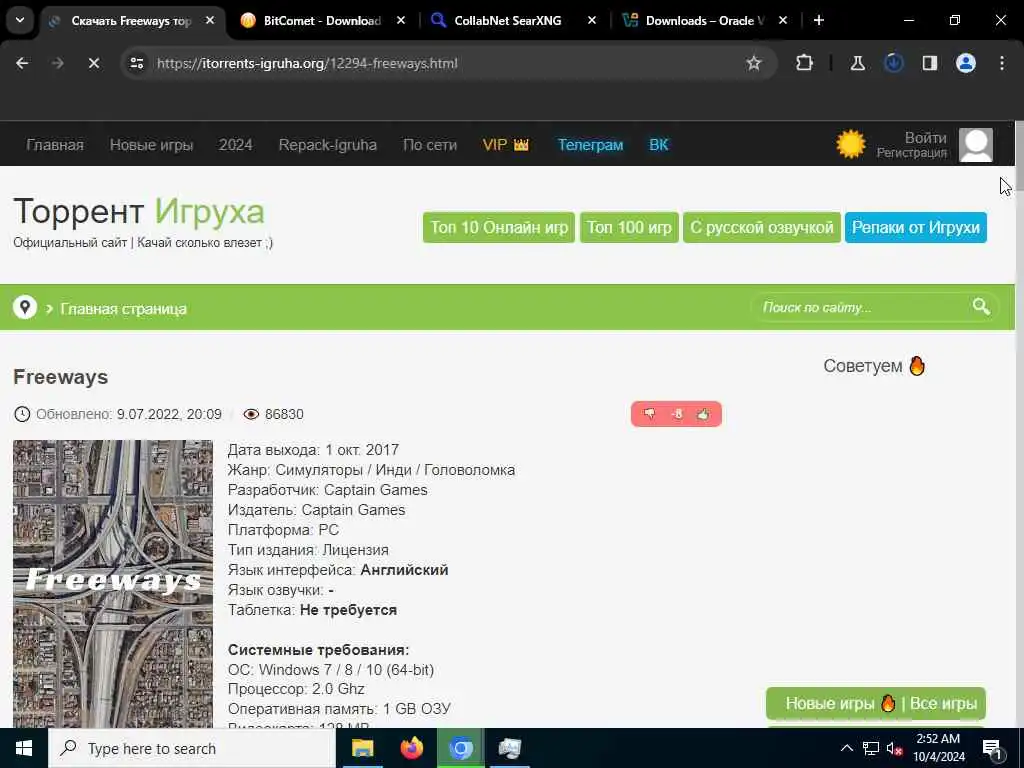Click the Регистрация link
The height and width of the screenshot is (768, 1024).
pos(912,153)
